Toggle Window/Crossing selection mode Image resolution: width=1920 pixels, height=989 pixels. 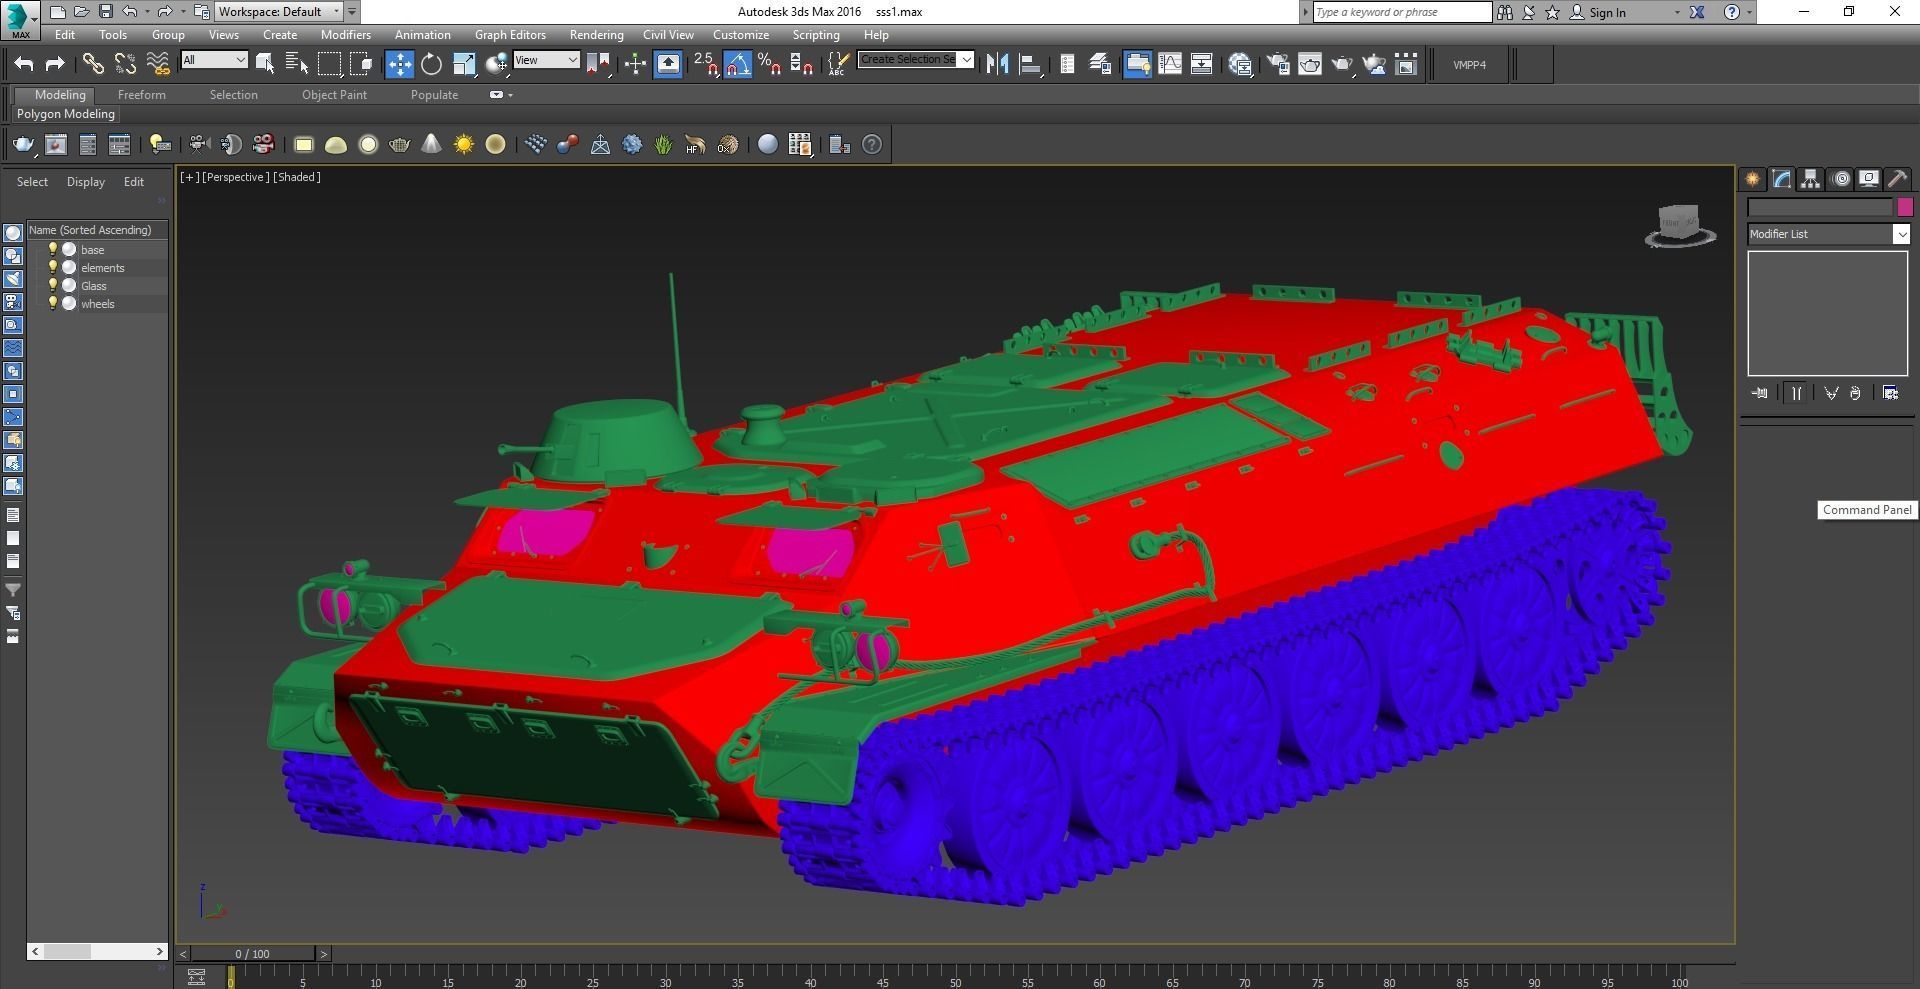click(x=361, y=64)
